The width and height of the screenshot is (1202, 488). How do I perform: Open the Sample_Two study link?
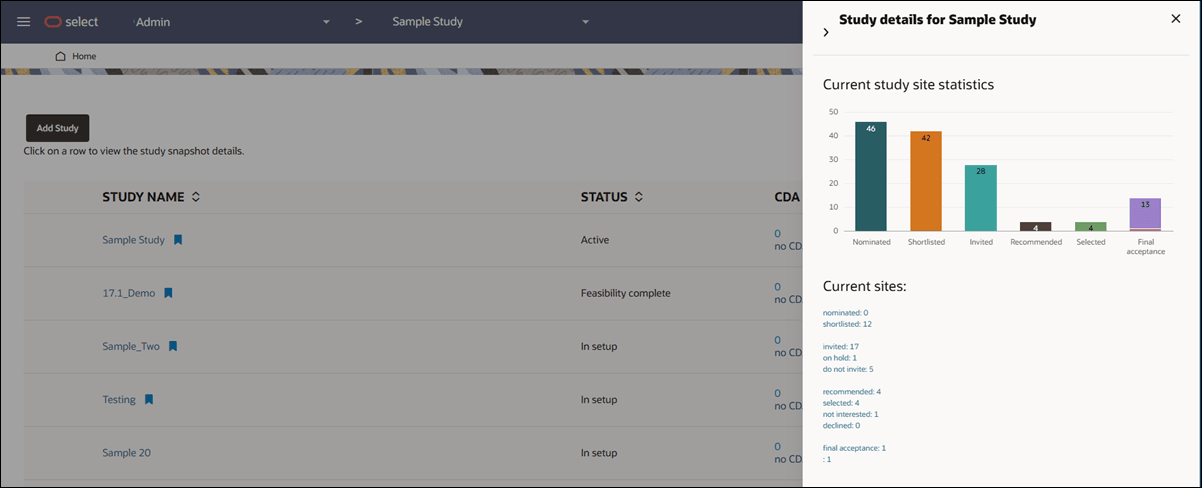131,346
